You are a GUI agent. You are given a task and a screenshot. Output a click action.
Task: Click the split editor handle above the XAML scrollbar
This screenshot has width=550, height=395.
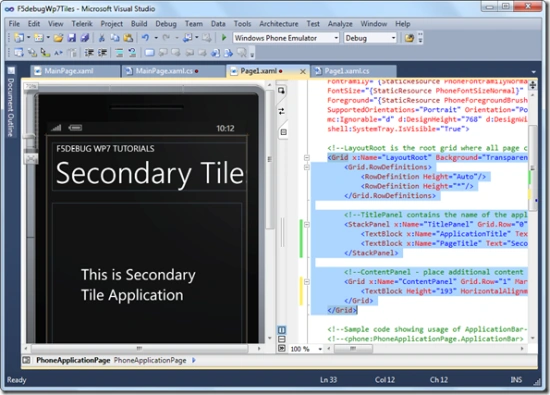532,85
